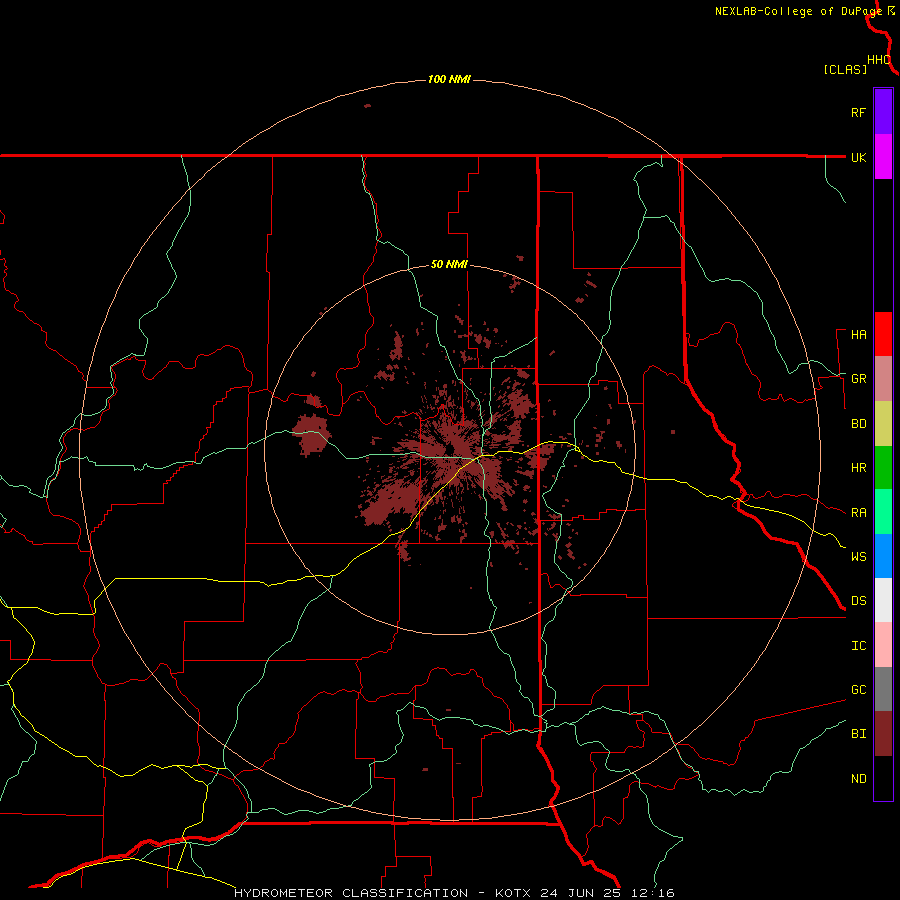The width and height of the screenshot is (900, 900).
Task: Click the HR legend label
Action: (858, 468)
